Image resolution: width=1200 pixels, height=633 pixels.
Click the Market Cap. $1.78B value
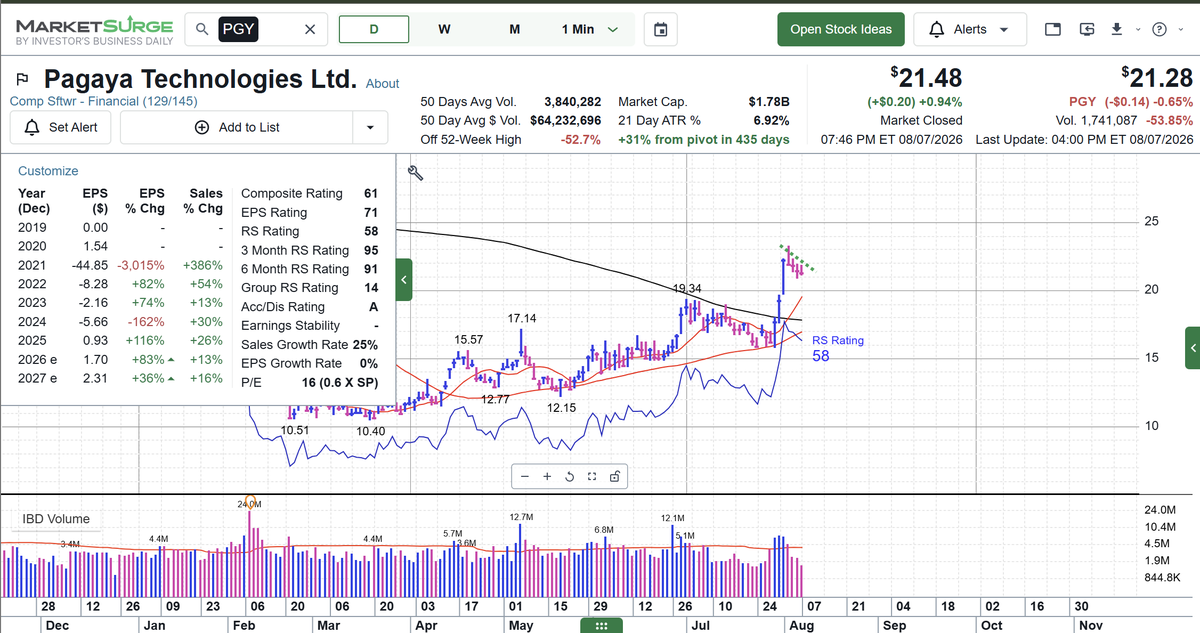pyautogui.click(x=769, y=102)
